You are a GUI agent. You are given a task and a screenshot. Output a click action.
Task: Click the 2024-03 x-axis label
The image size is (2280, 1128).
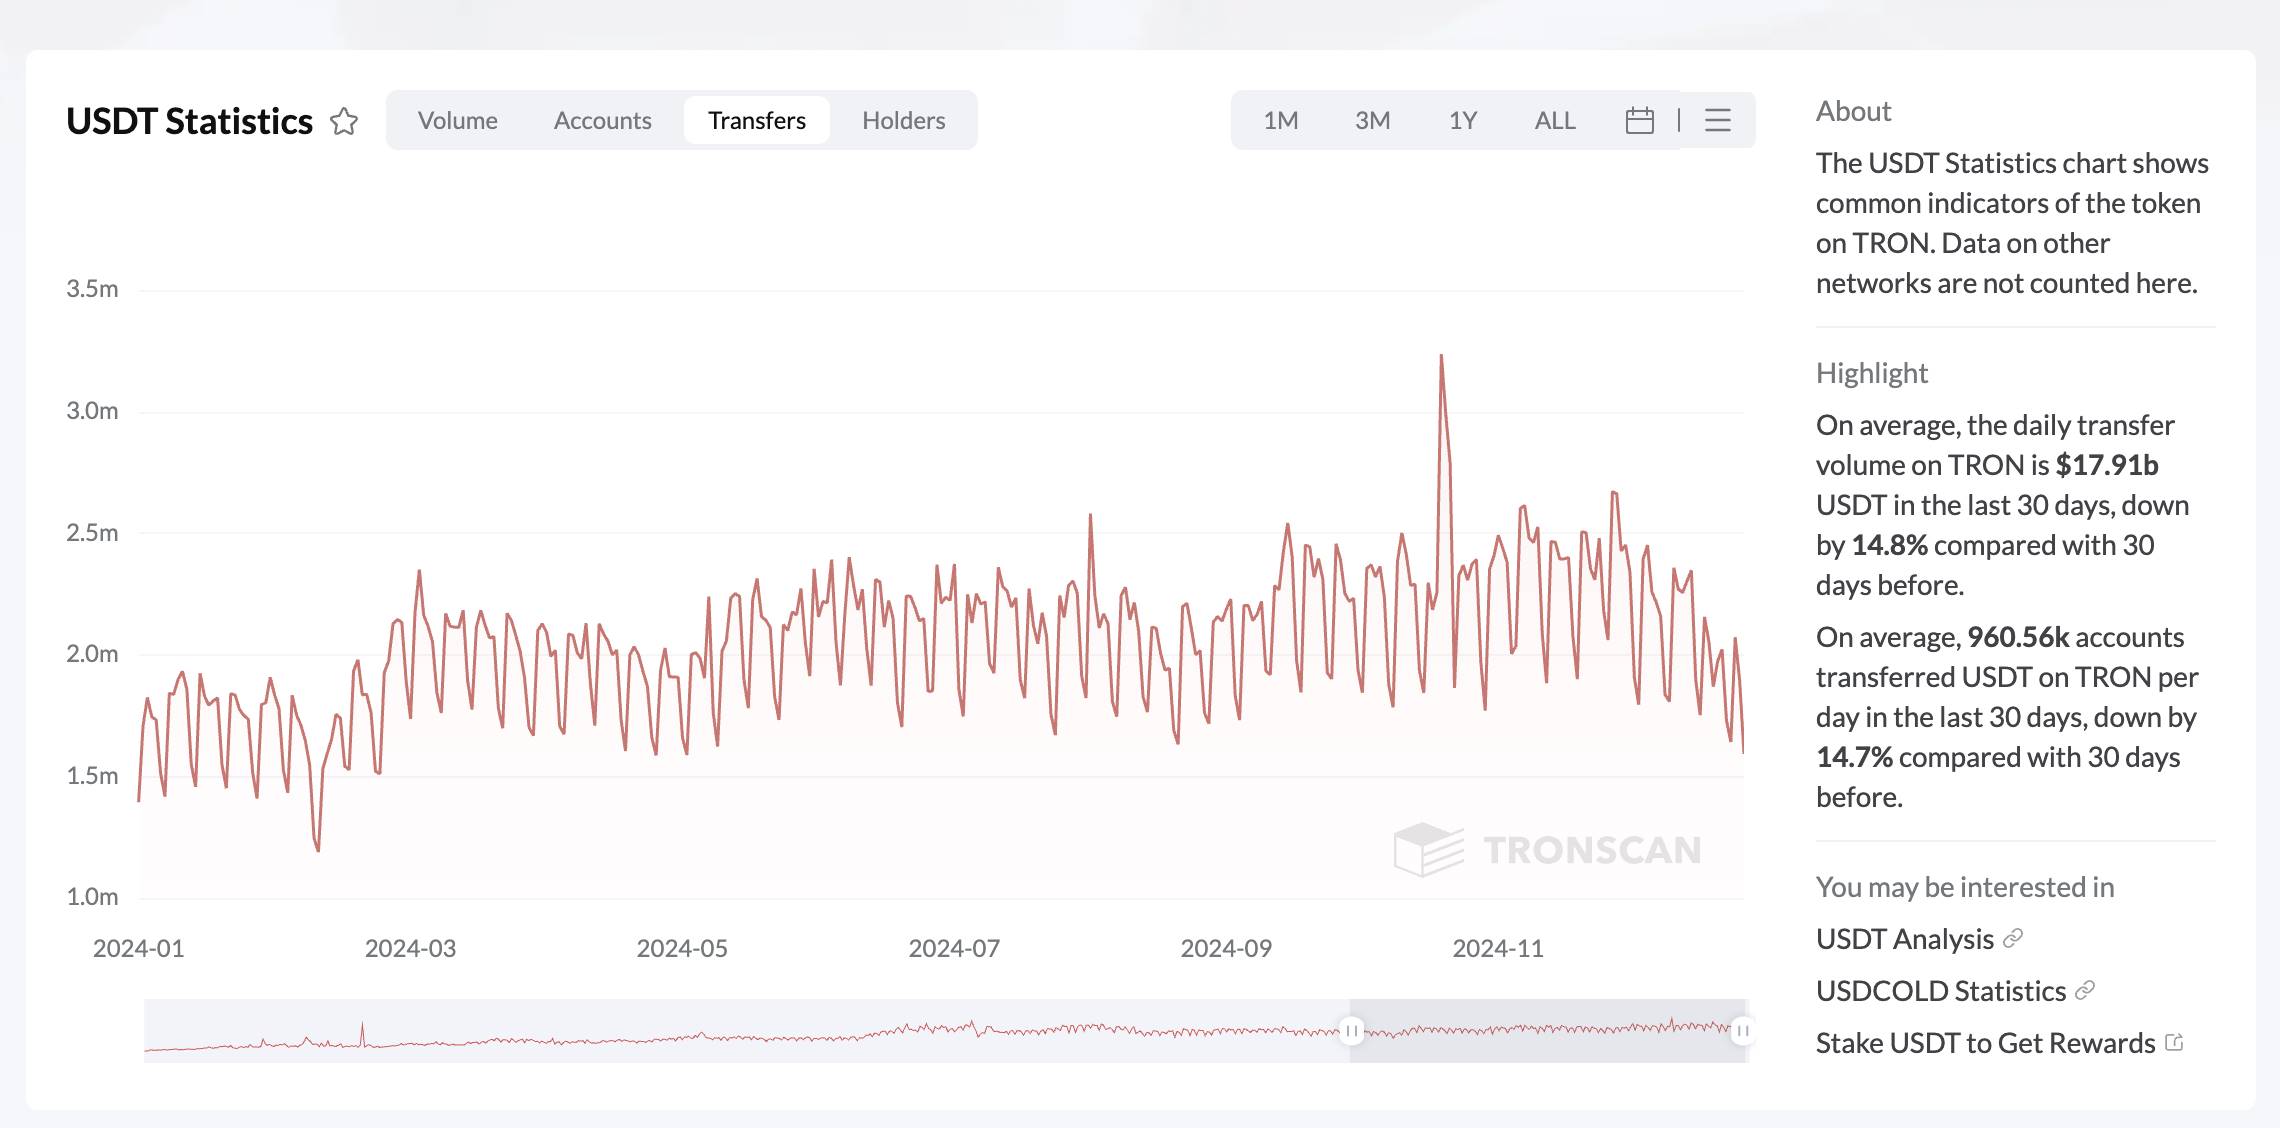tap(410, 948)
